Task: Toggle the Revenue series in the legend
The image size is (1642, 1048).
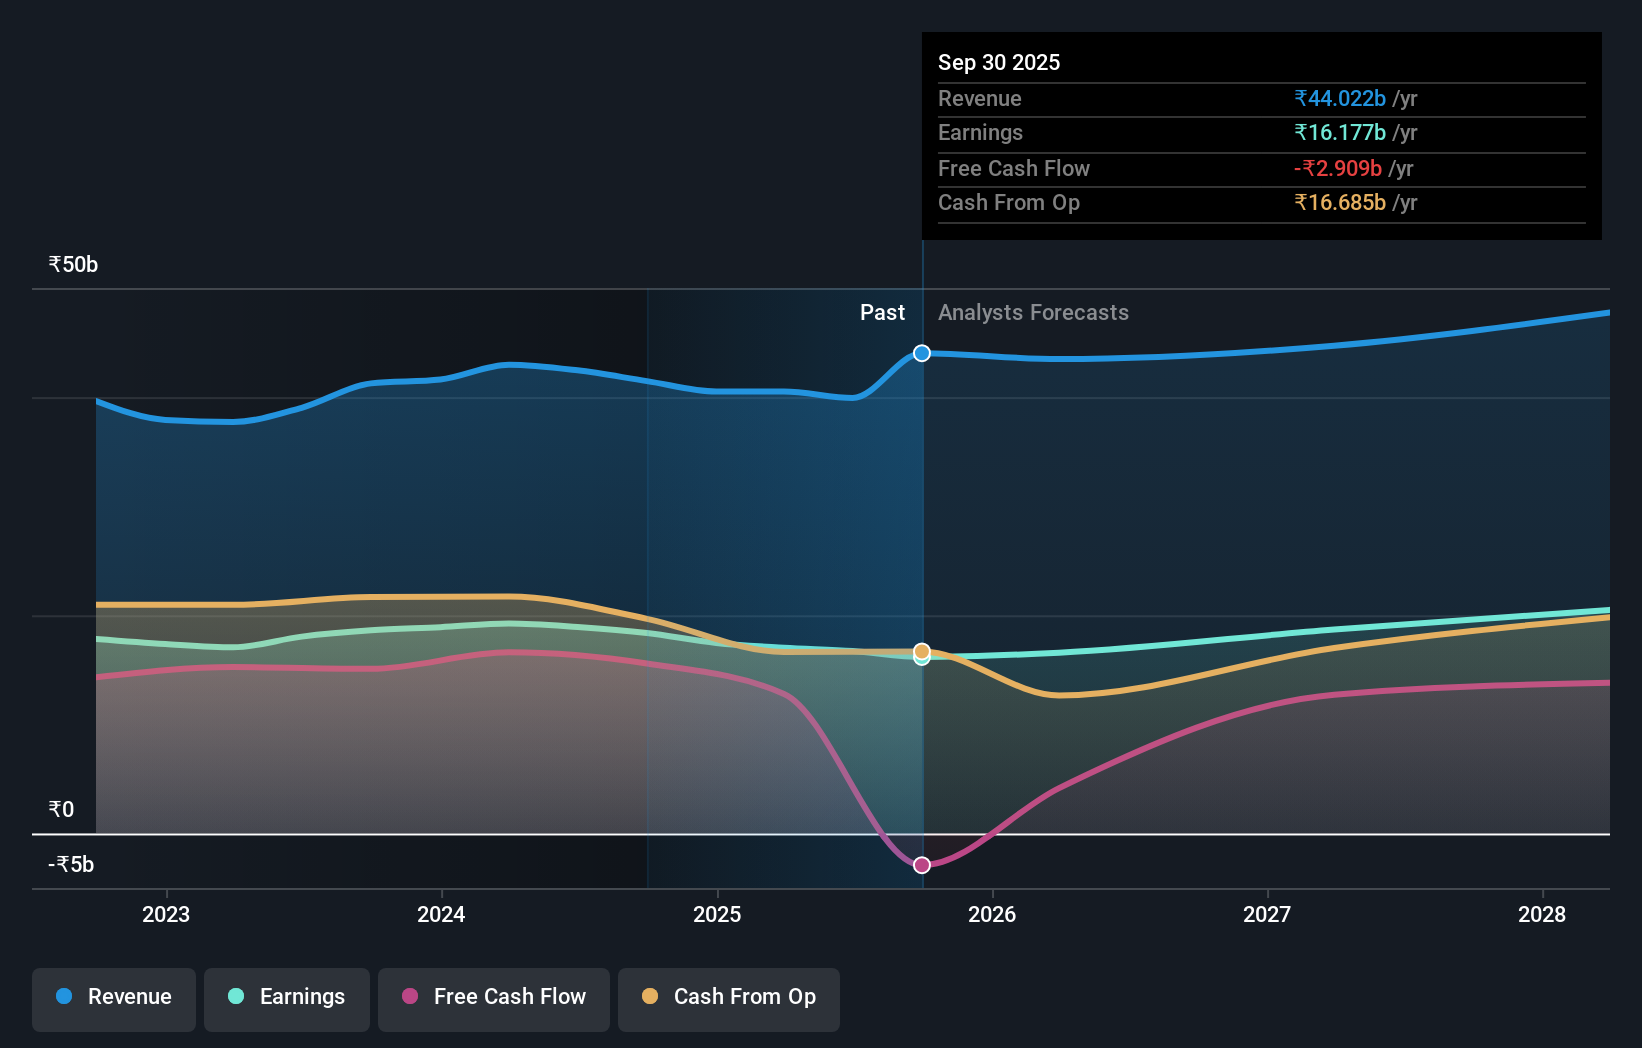Action: click(113, 999)
